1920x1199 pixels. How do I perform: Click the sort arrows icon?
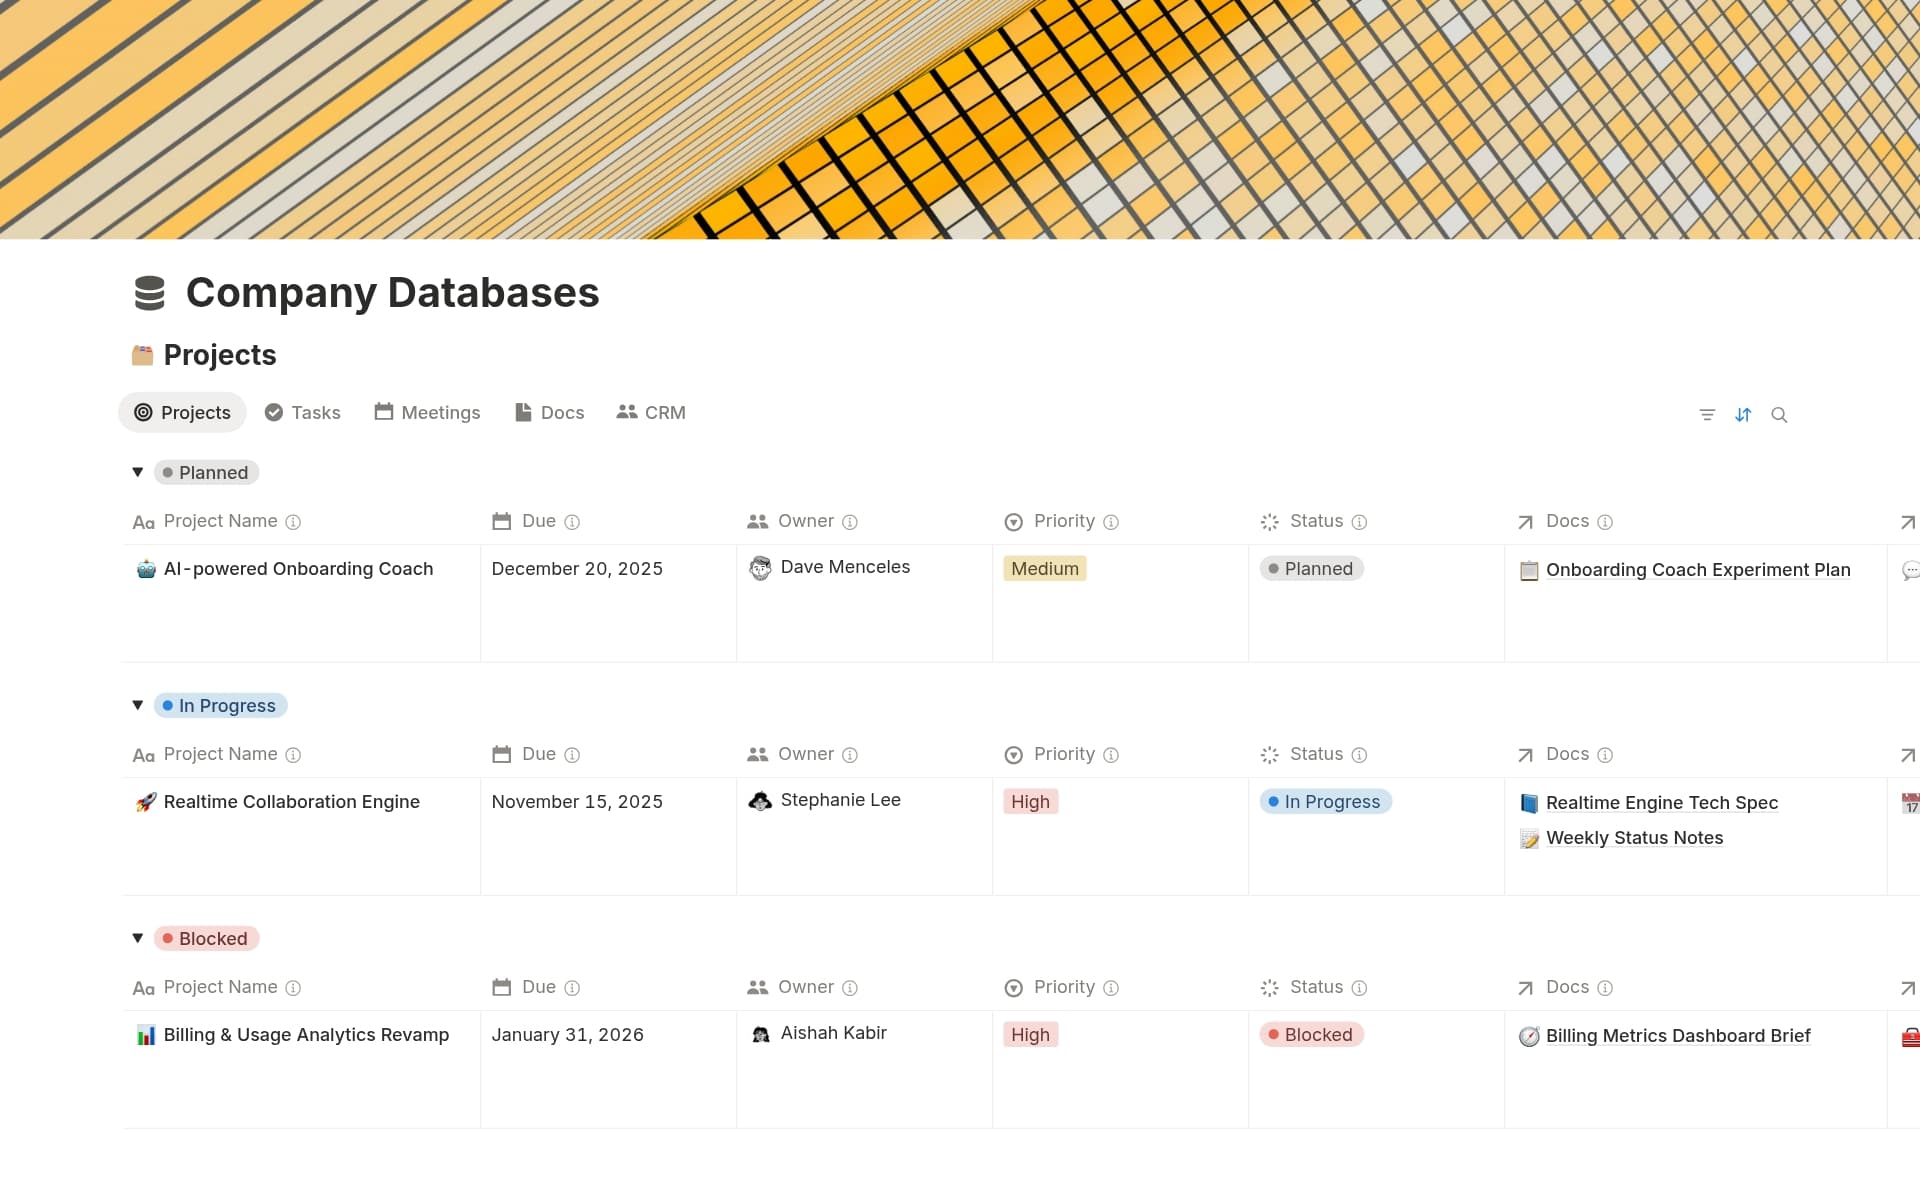coord(1743,415)
